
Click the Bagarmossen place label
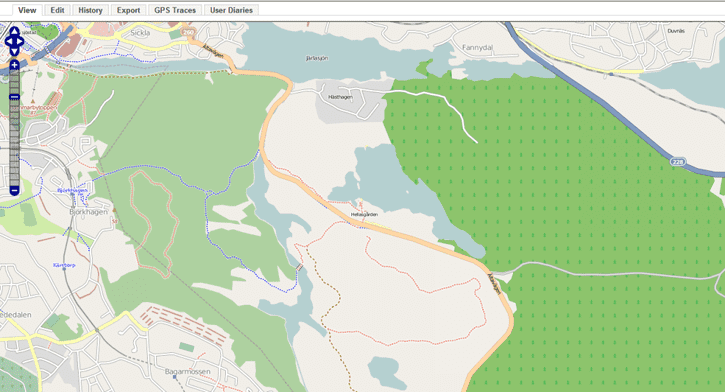pos(187,372)
